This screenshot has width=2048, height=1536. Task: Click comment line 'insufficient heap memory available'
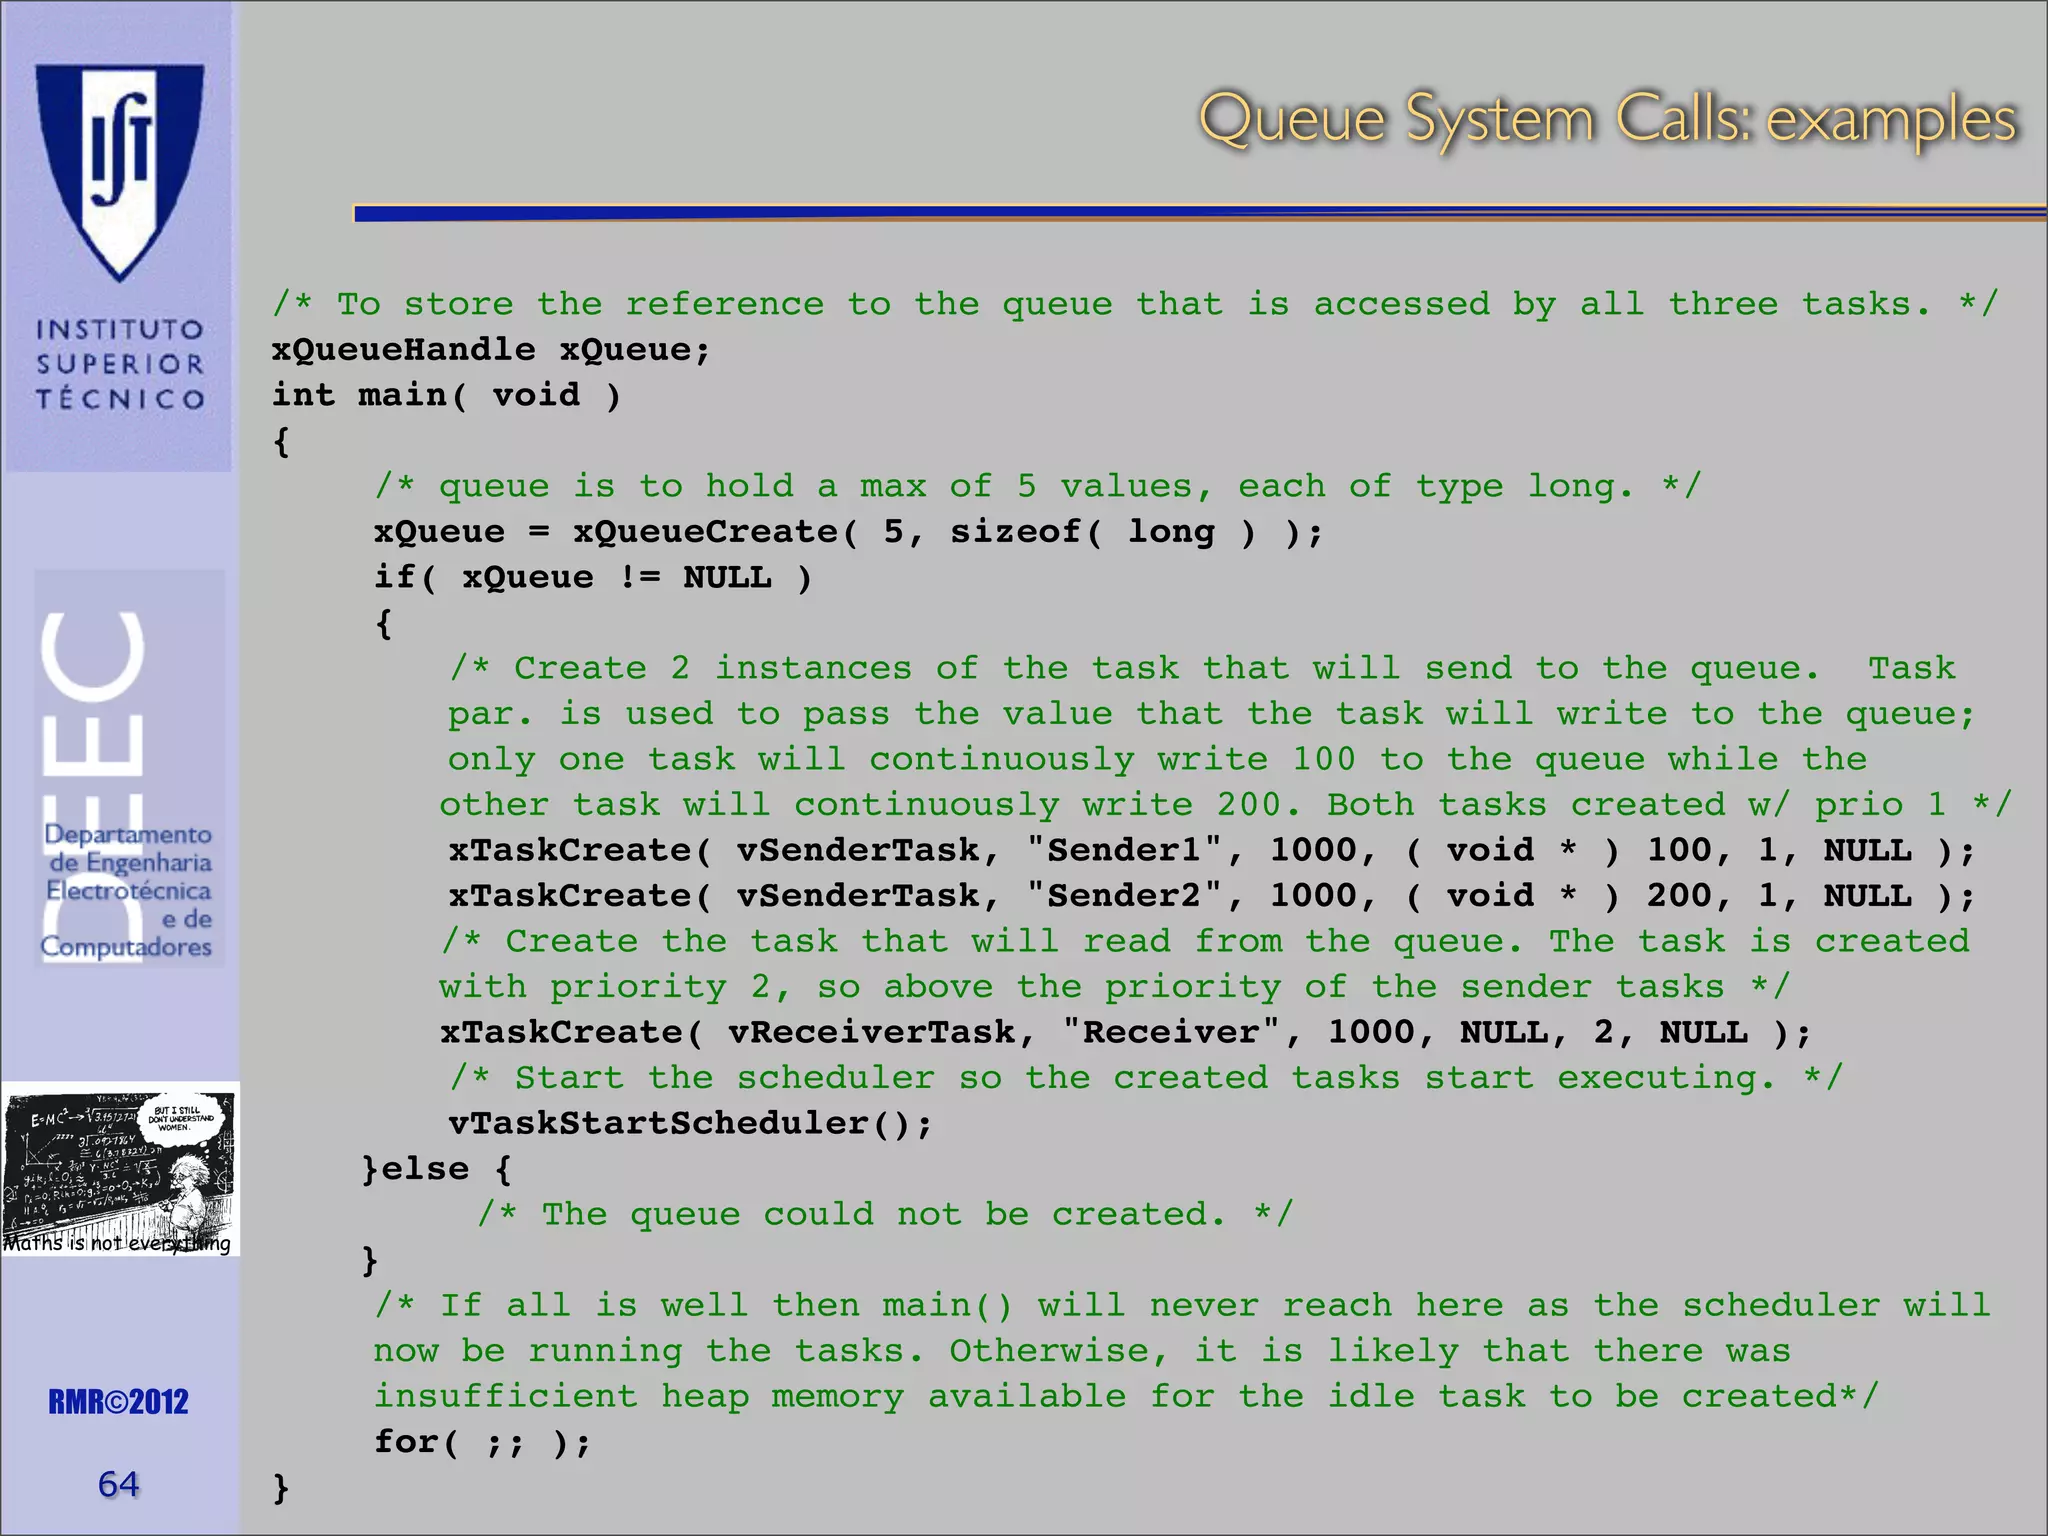(x=1127, y=1397)
